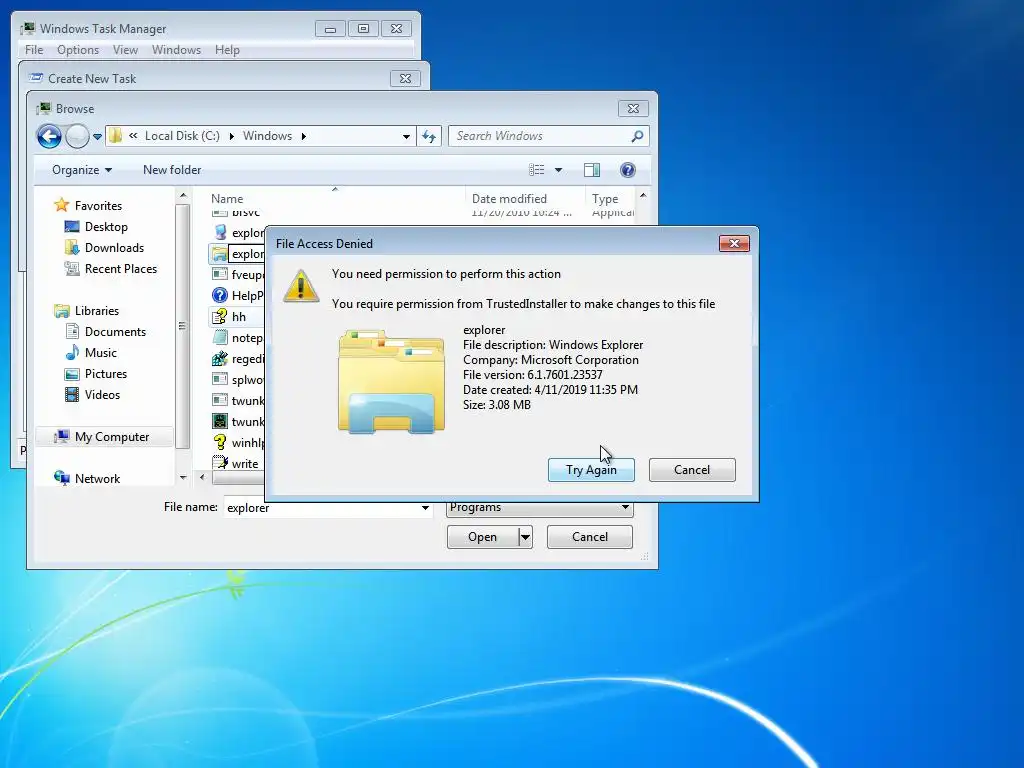This screenshot has width=1024, height=768.
Task: Click Local Disk (C:) in the breadcrumb
Action: click(x=182, y=136)
